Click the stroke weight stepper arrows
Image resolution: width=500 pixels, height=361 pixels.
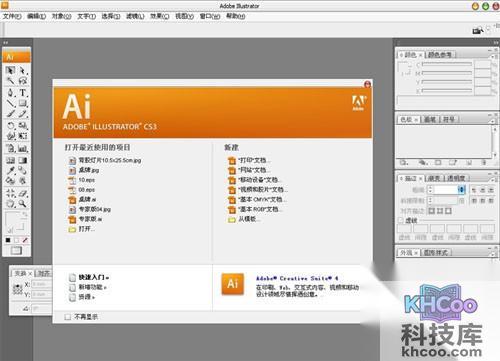(430, 190)
